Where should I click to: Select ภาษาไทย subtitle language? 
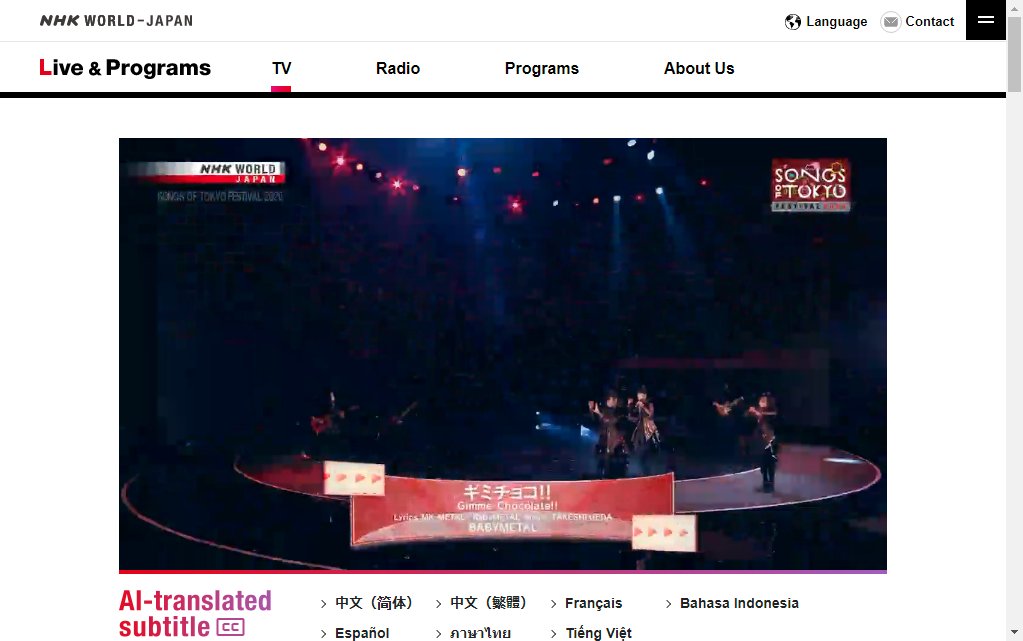point(480,633)
